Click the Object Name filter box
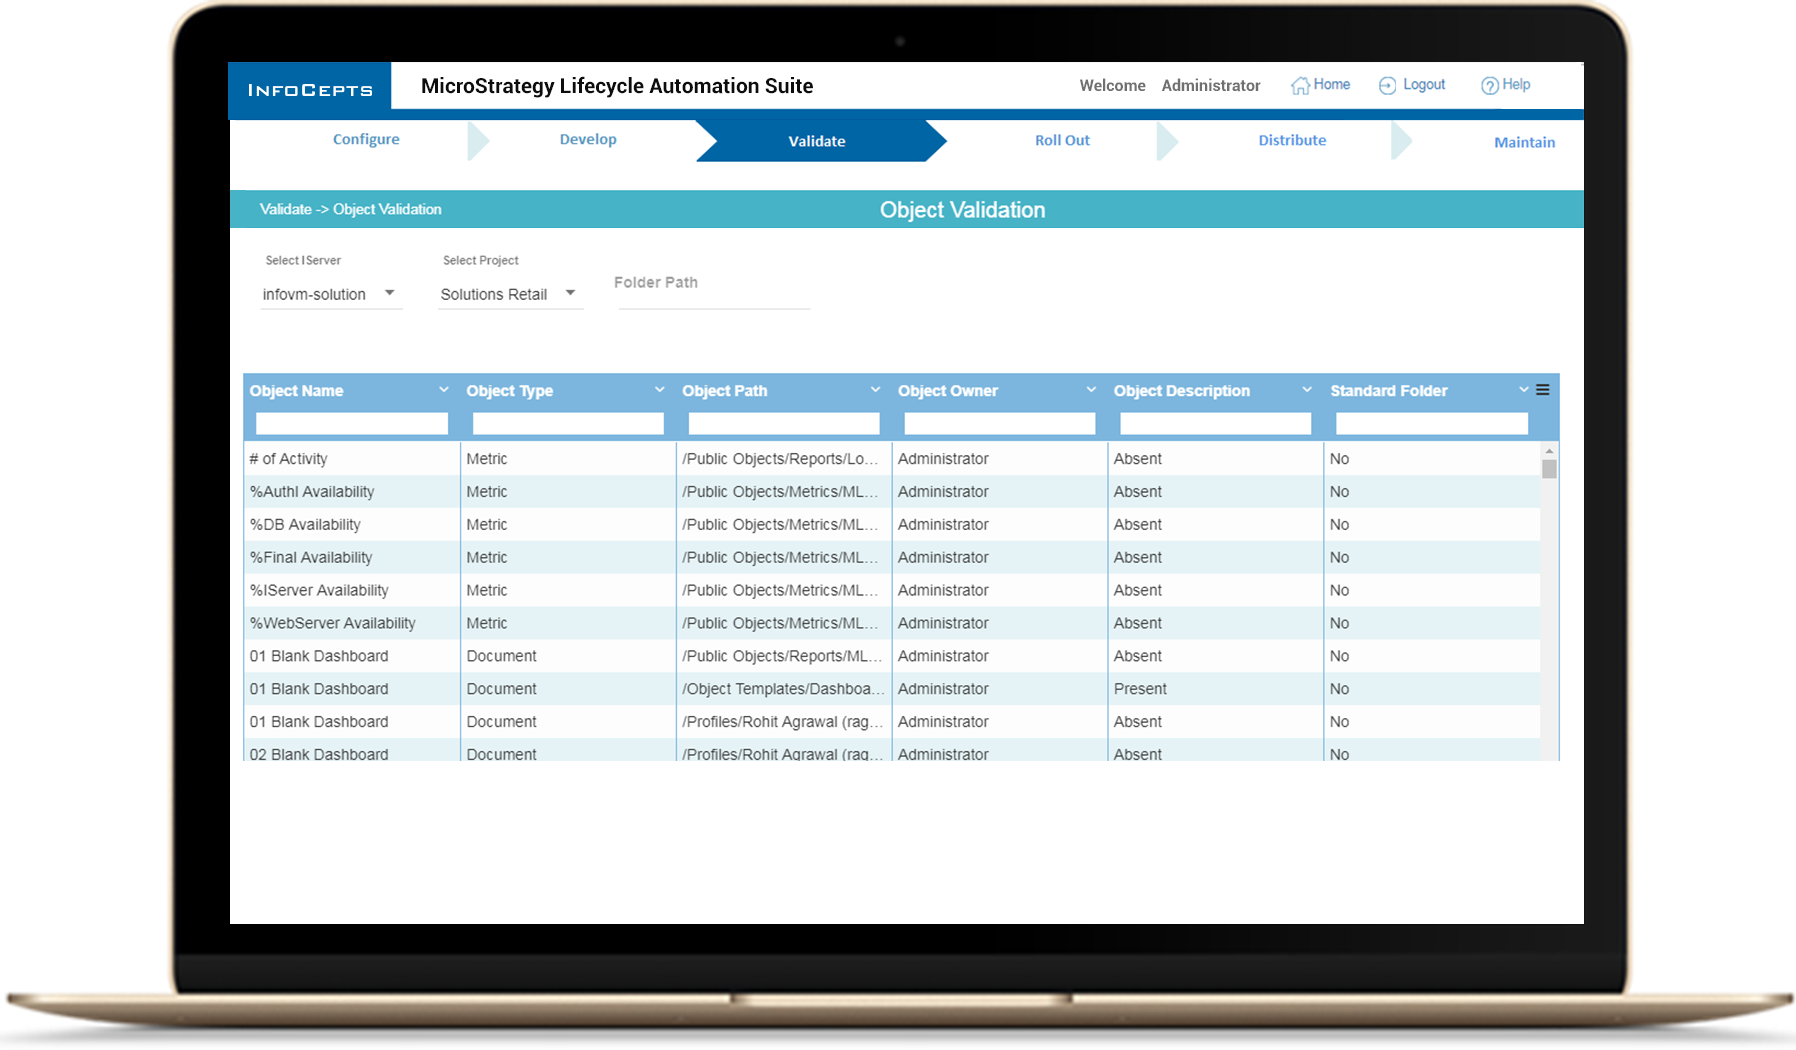1796x1050 pixels. pos(352,424)
